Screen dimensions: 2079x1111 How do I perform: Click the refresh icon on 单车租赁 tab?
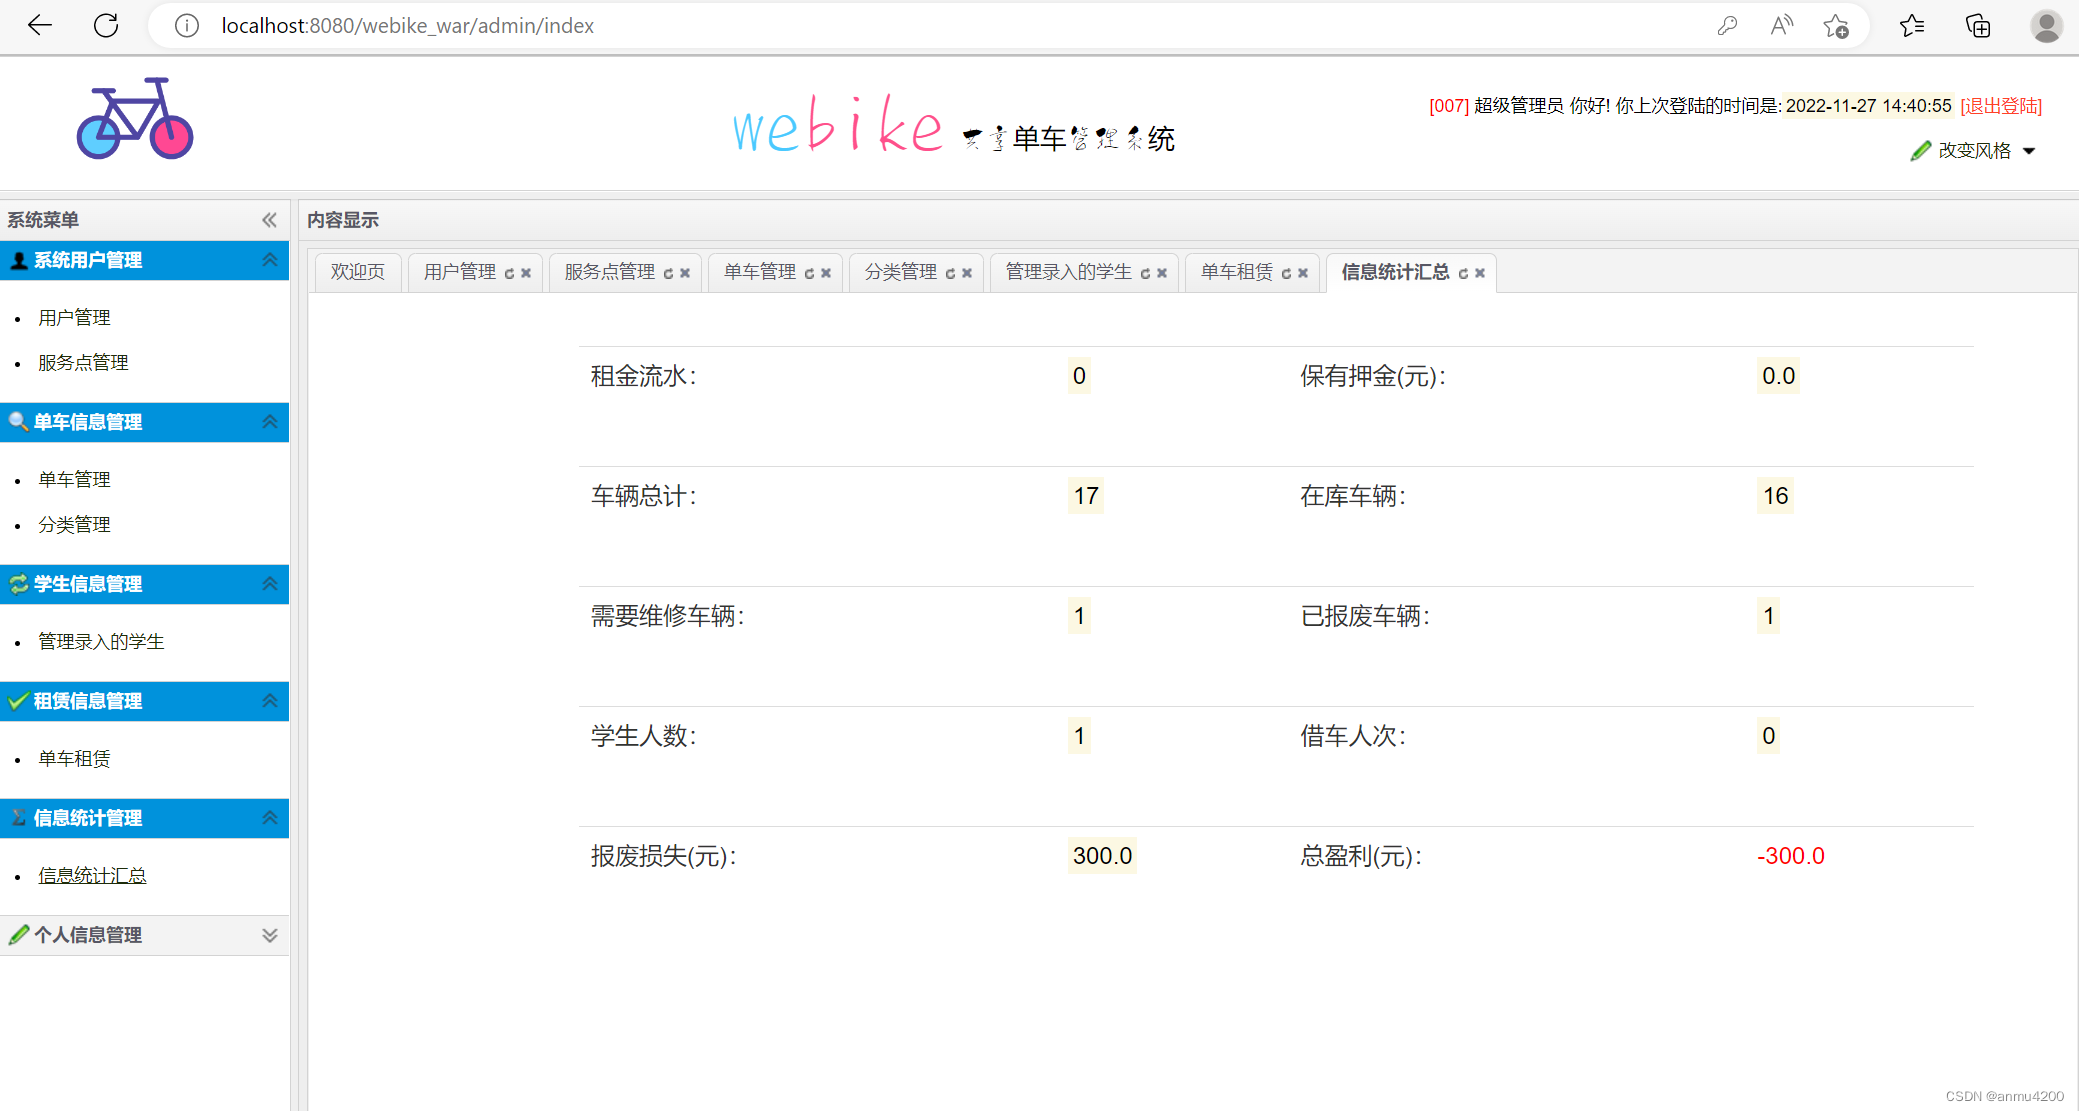pyautogui.click(x=1286, y=273)
